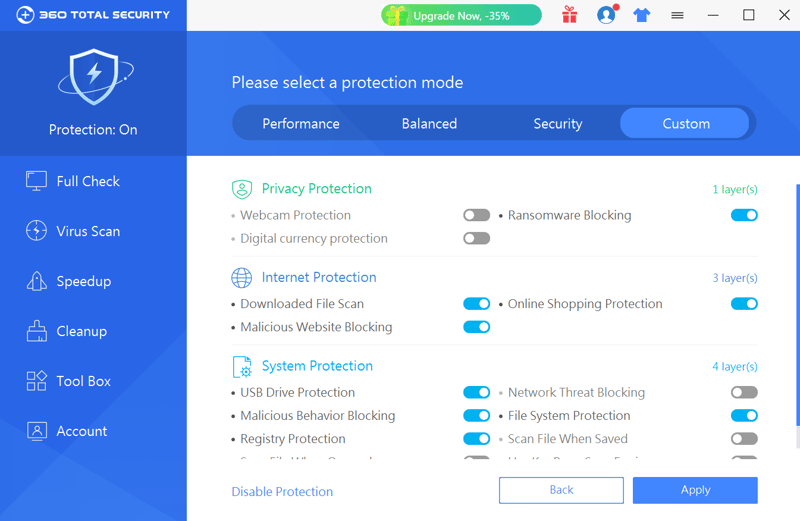Image resolution: width=800 pixels, height=521 pixels.
Task: Click the protection shield lightning icon
Action: coord(95,77)
